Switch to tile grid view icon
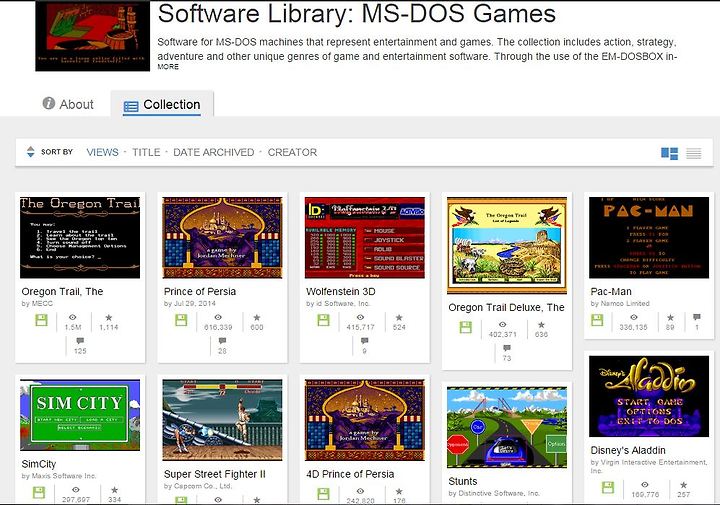720x505 pixels. pyautogui.click(x=669, y=153)
